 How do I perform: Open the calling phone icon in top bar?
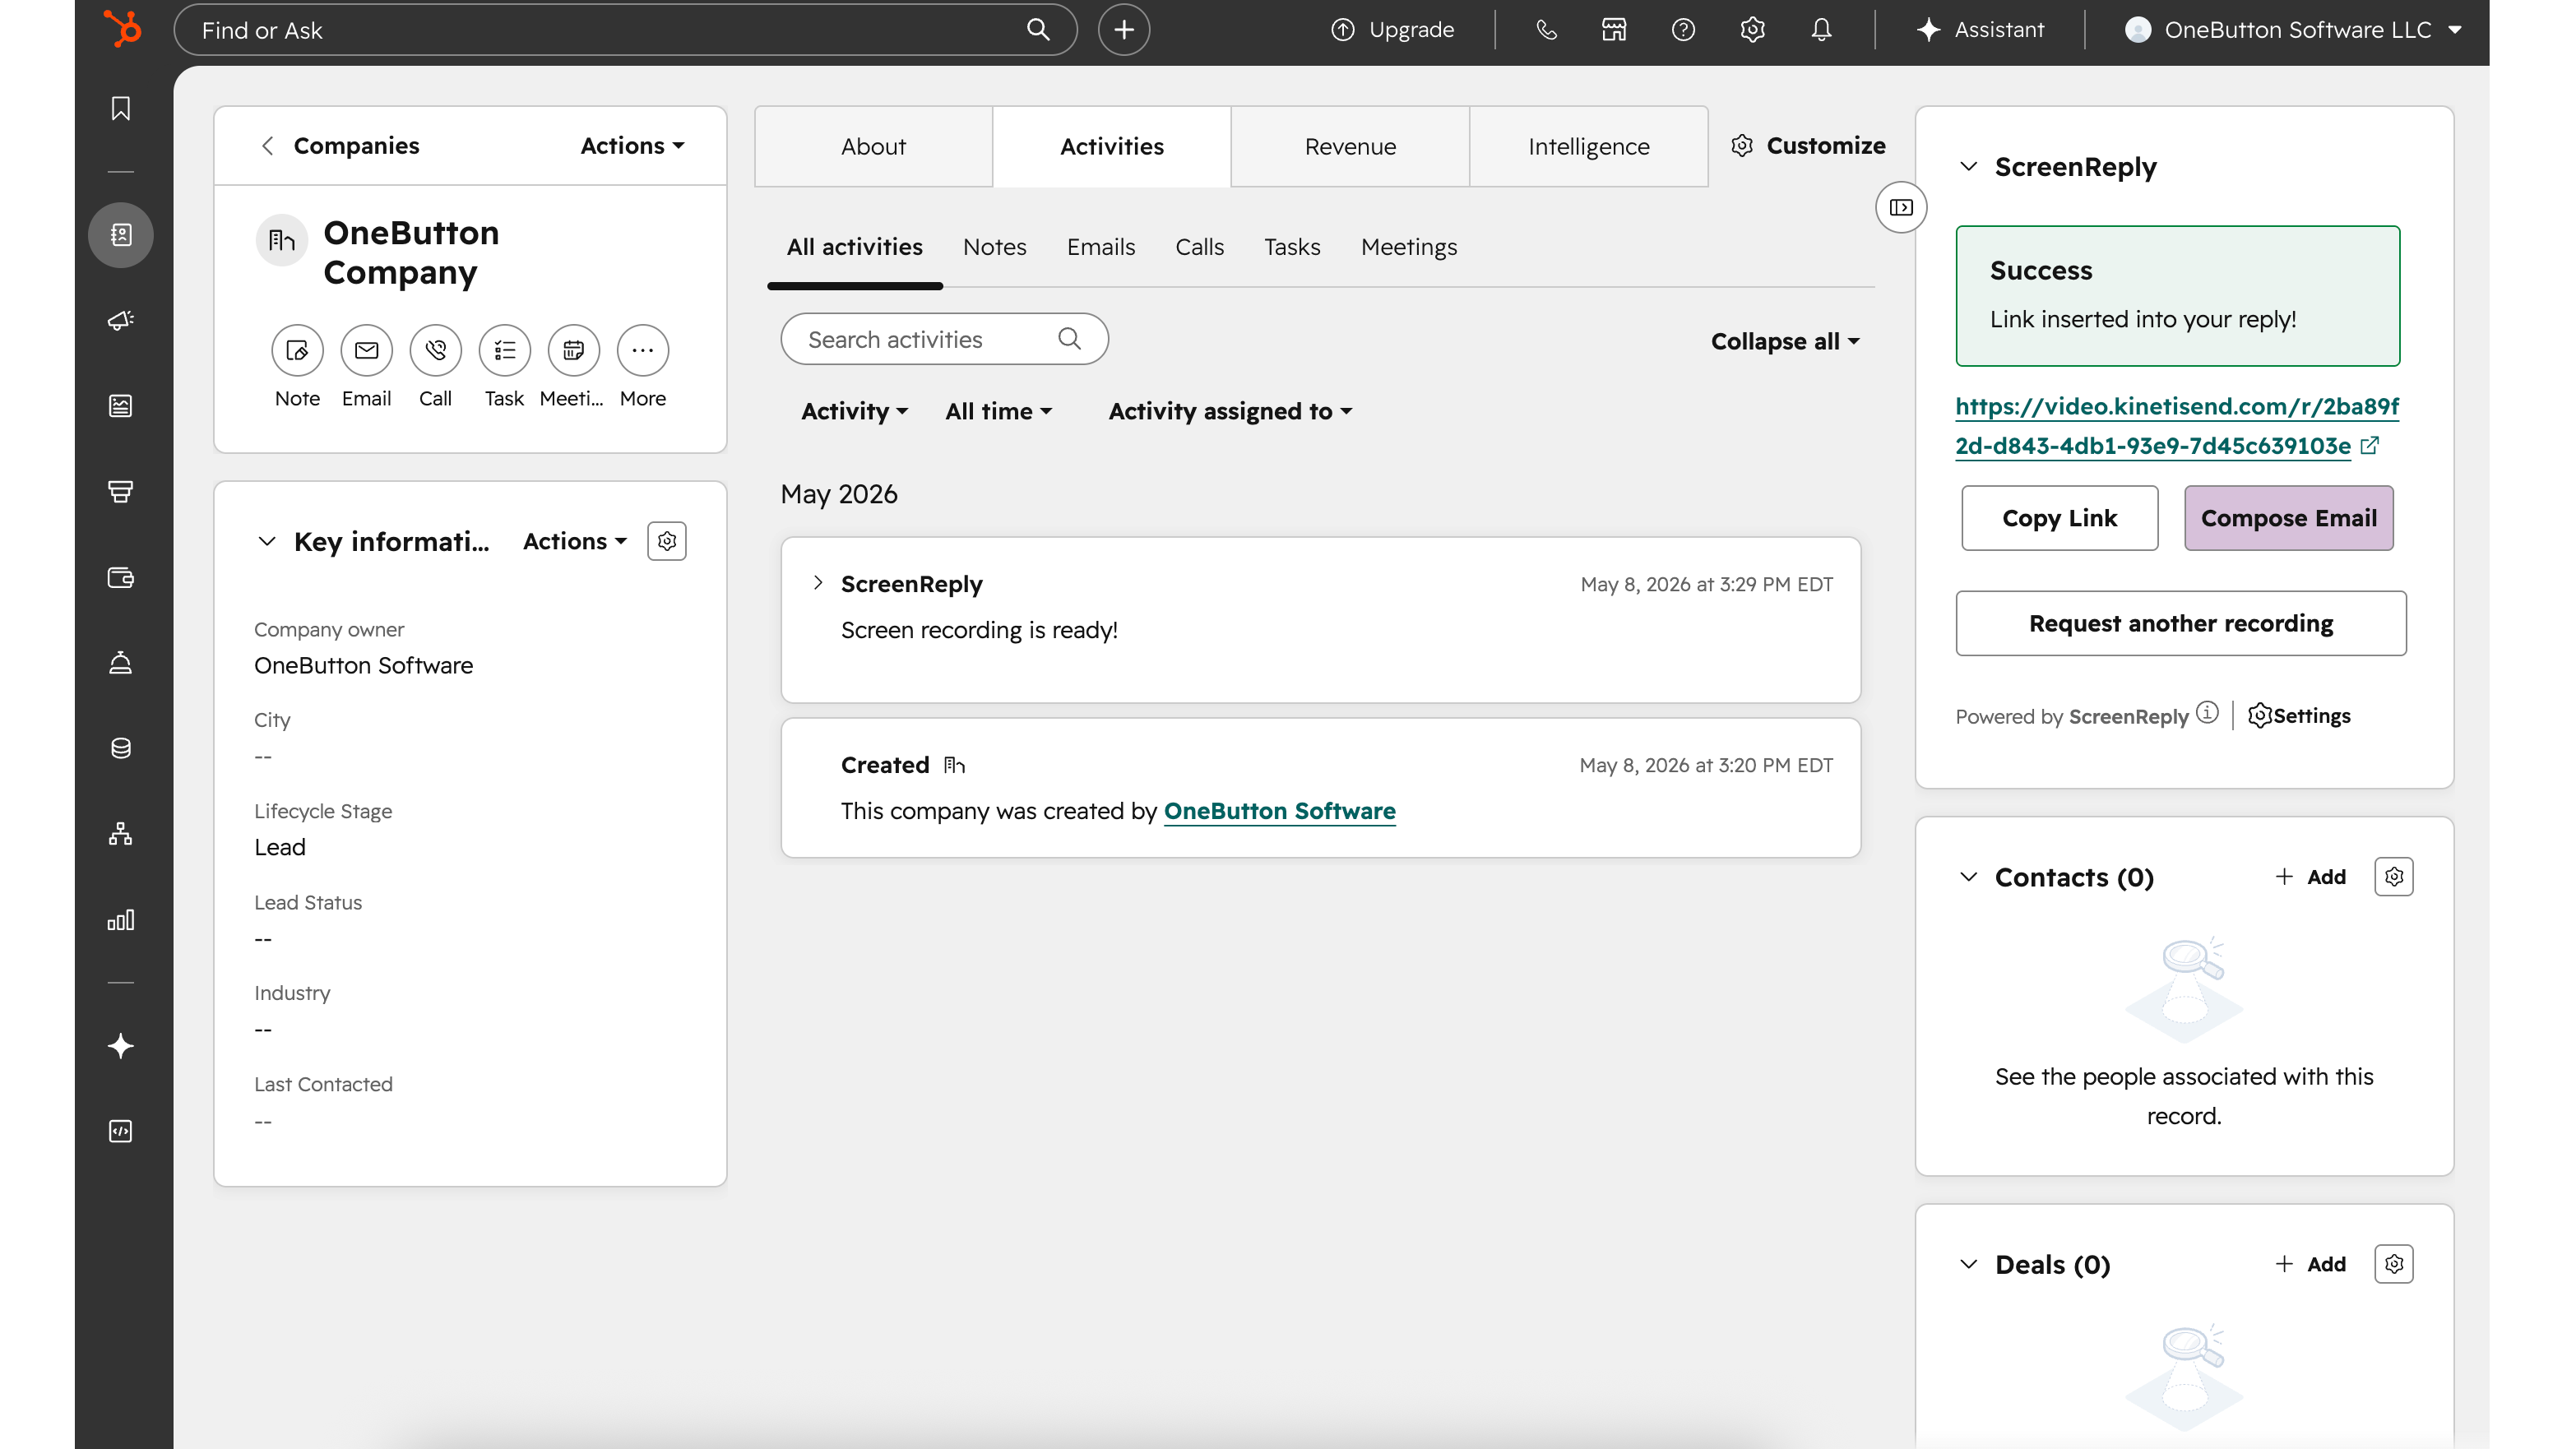tap(1546, 30)
